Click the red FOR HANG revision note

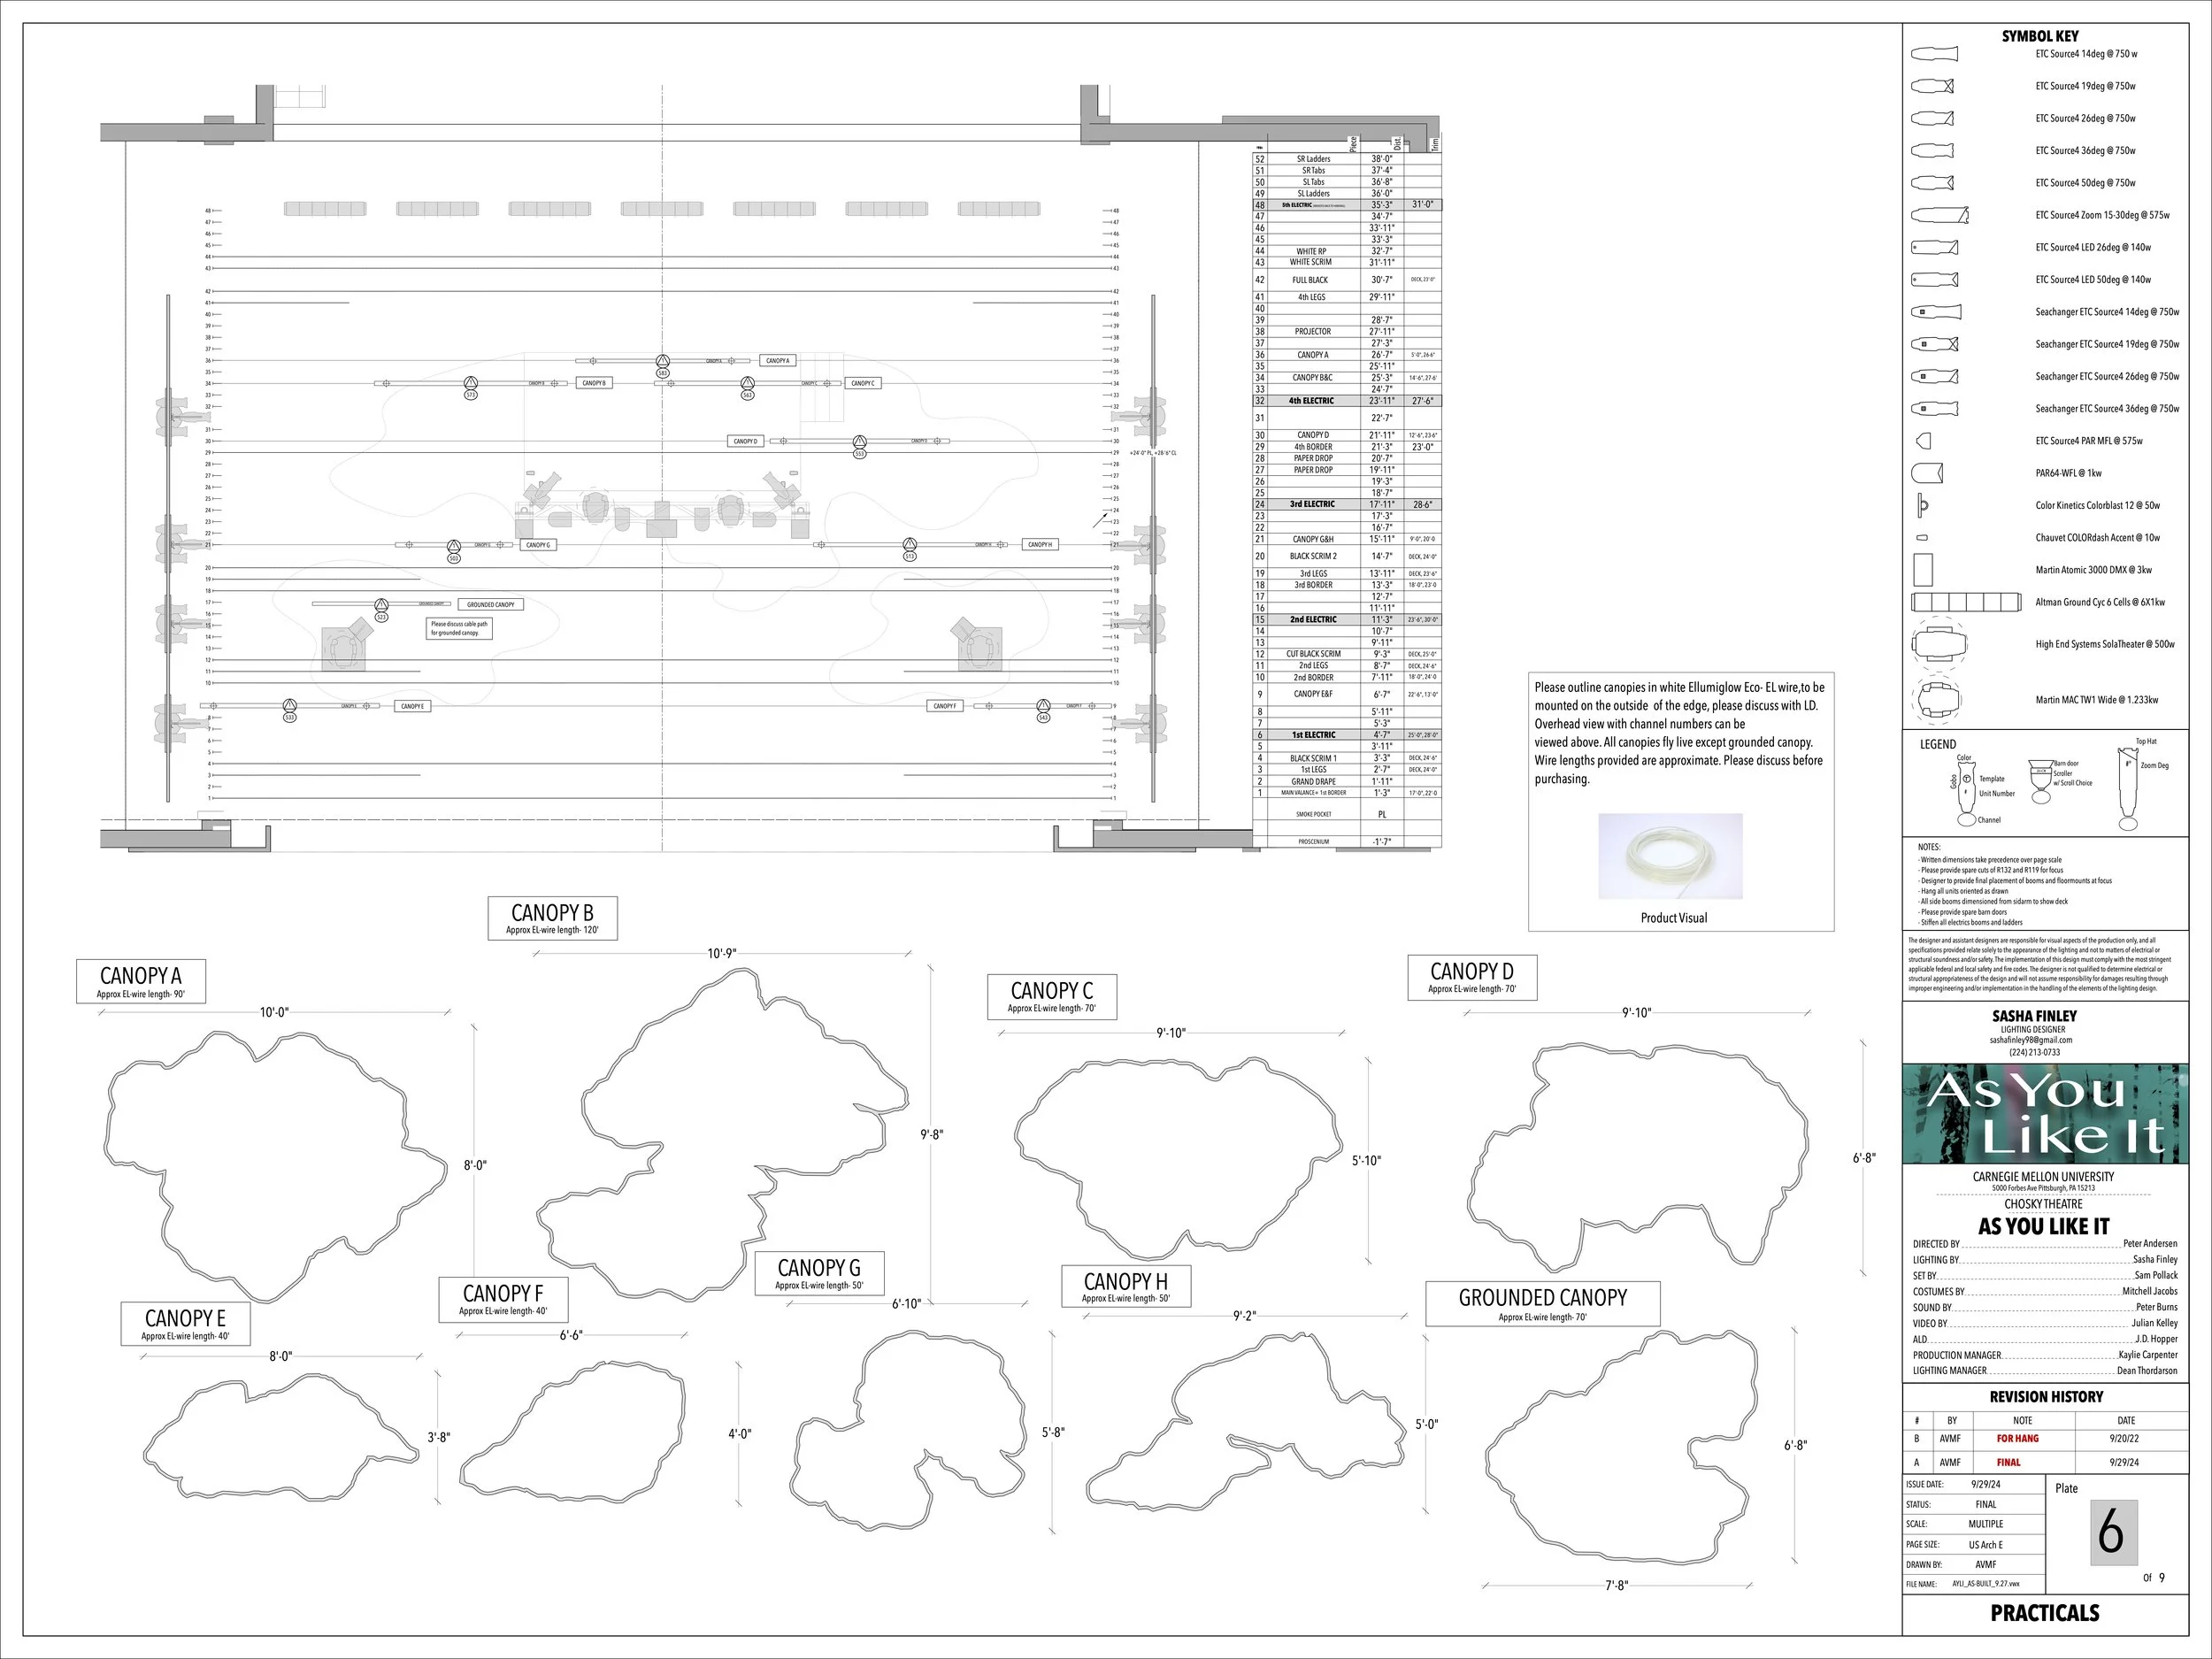pos(2017,1439)
